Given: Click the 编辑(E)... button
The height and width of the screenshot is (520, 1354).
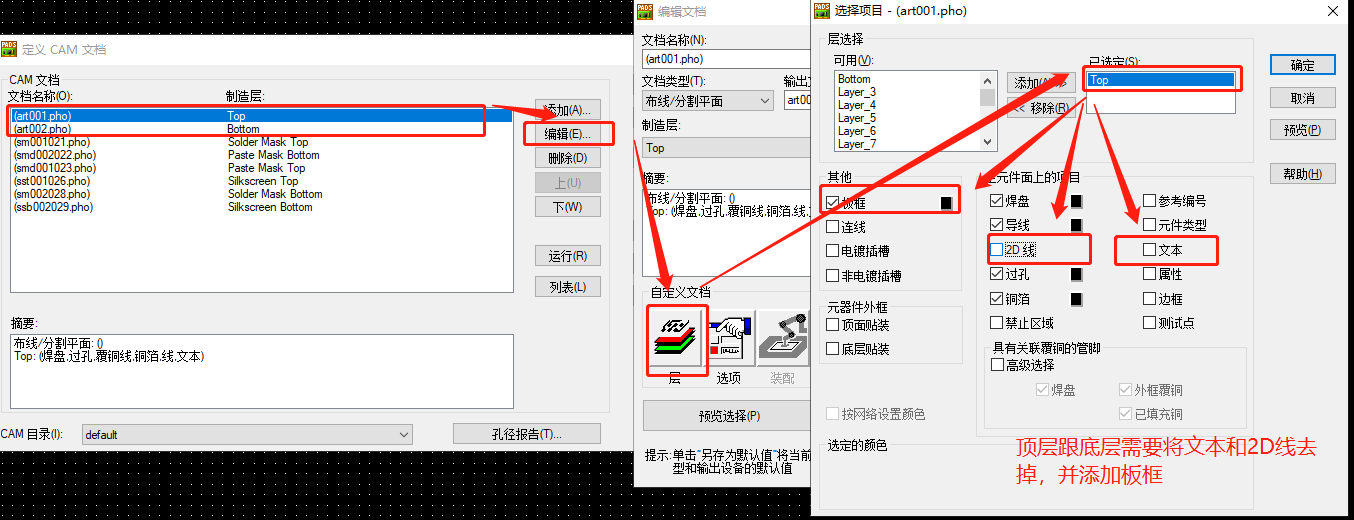Looking at the screenshot, I should pyautogui.click(x=567, y=133).
